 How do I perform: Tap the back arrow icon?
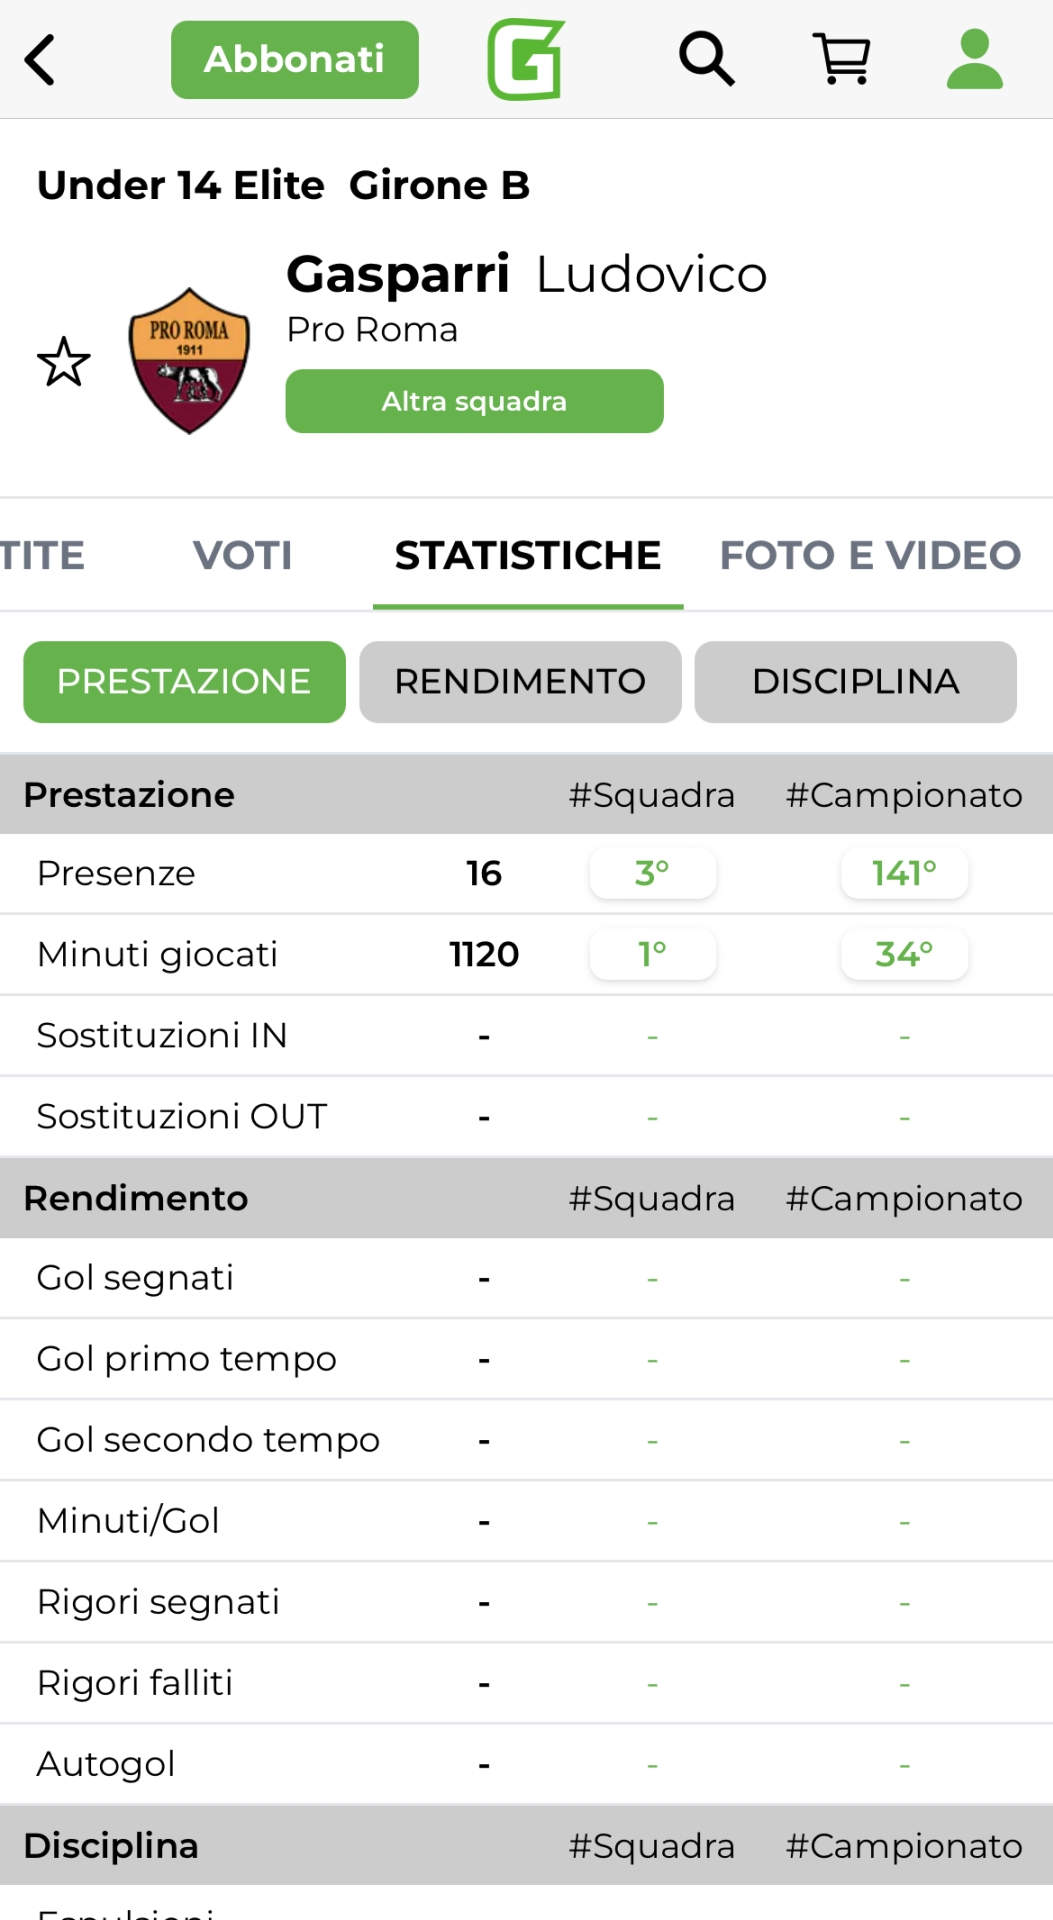[40, 60]
